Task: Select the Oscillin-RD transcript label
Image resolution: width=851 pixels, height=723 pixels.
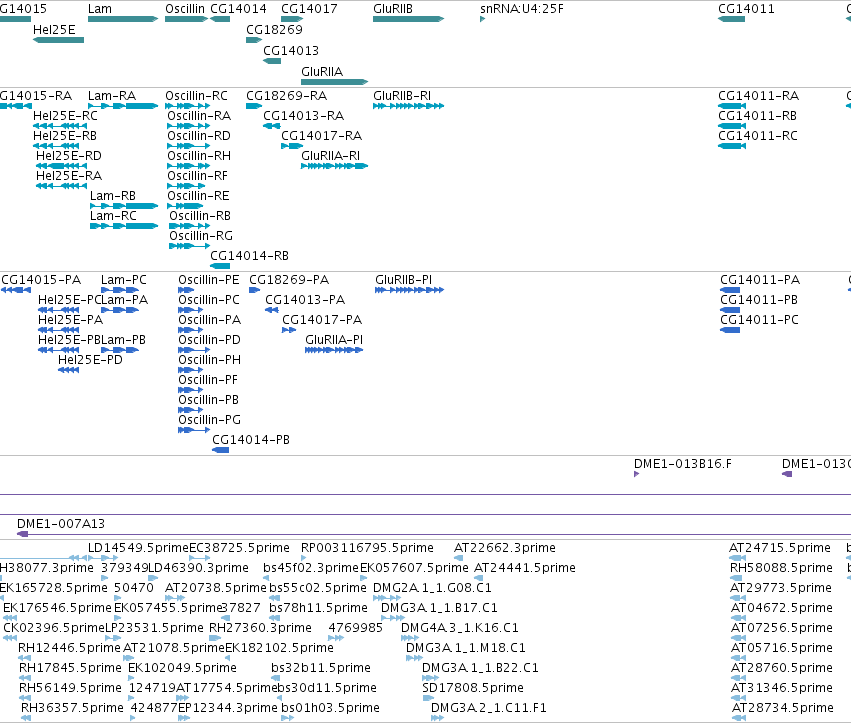Action: (199, 136)
